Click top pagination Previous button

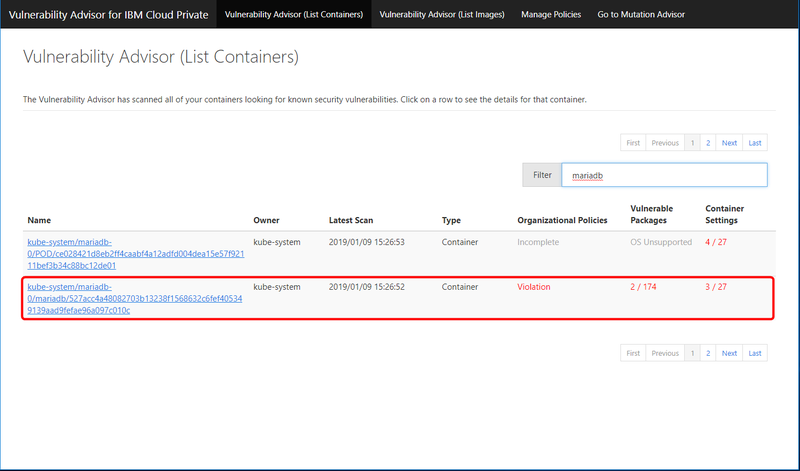pyautogui.click(x=665, y=143)
